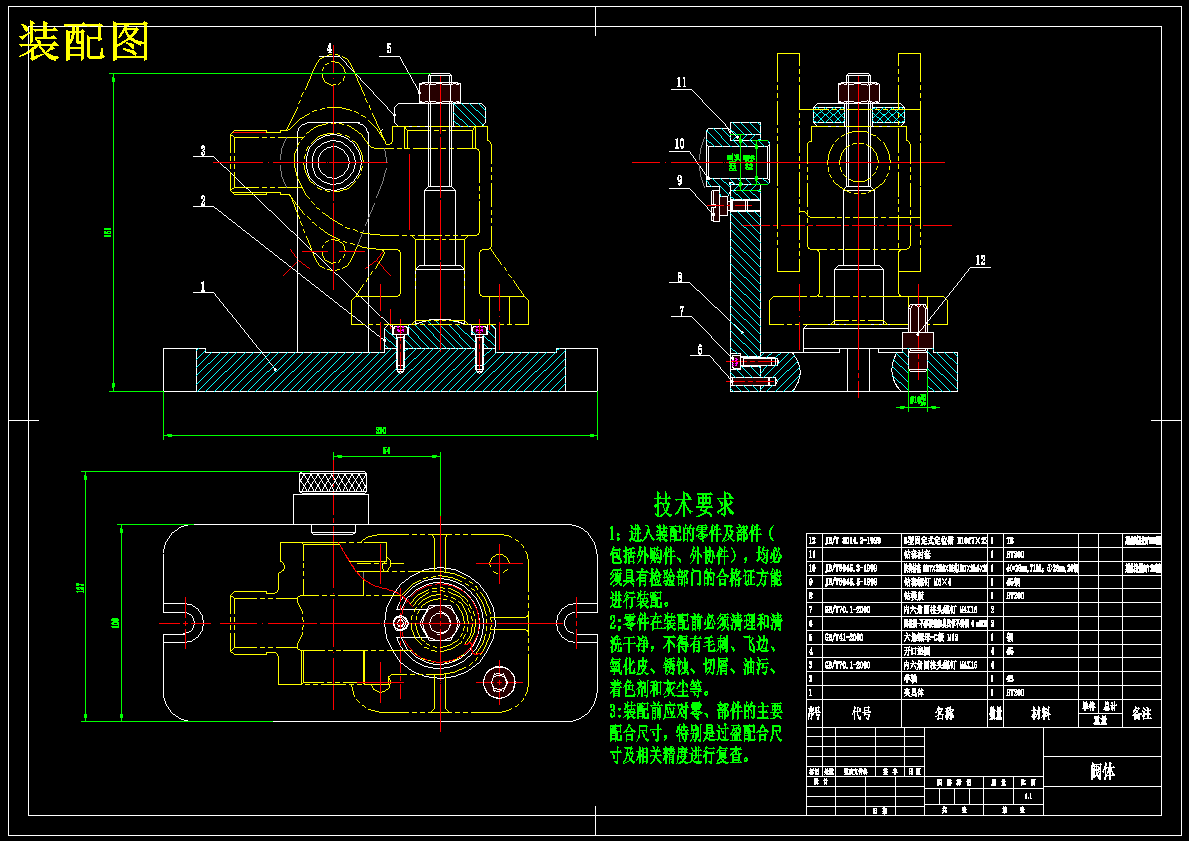Select callout number 2 in the front view
This screenshot has width=1189, height=841.
pos(202,201)
